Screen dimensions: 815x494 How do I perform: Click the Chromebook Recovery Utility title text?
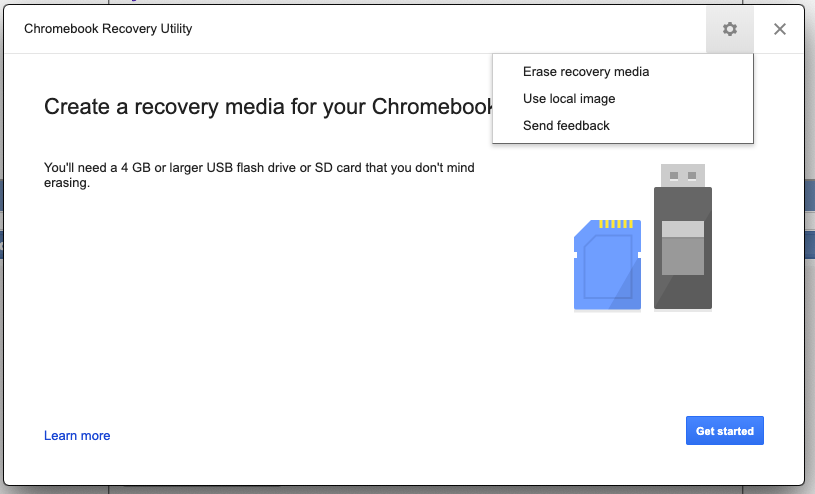[108, 29]
